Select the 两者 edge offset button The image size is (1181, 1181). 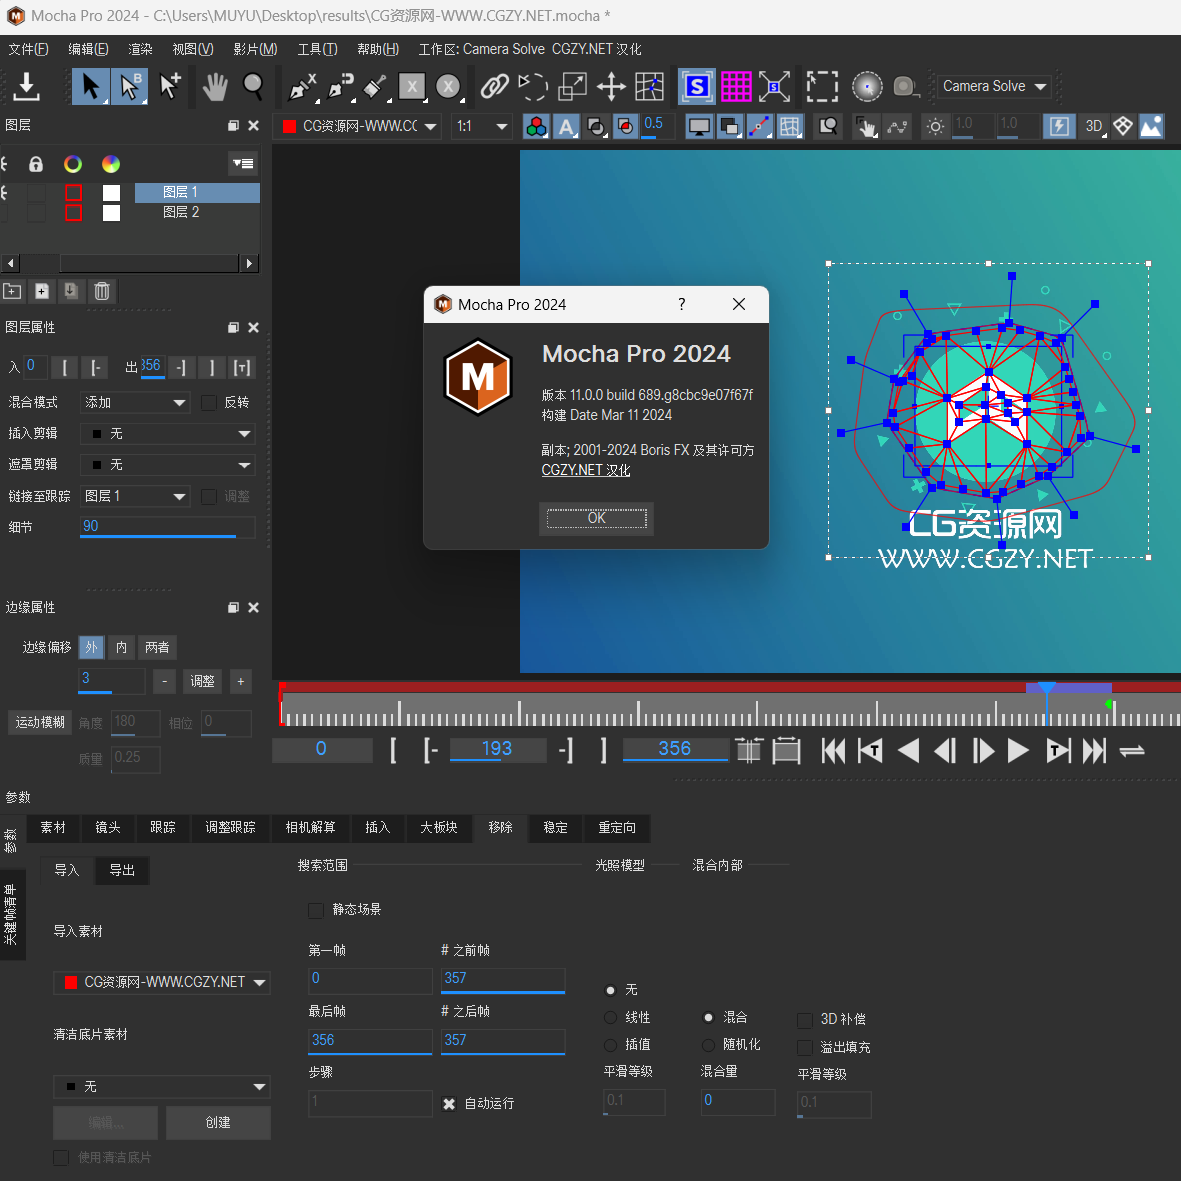point(157,648)
